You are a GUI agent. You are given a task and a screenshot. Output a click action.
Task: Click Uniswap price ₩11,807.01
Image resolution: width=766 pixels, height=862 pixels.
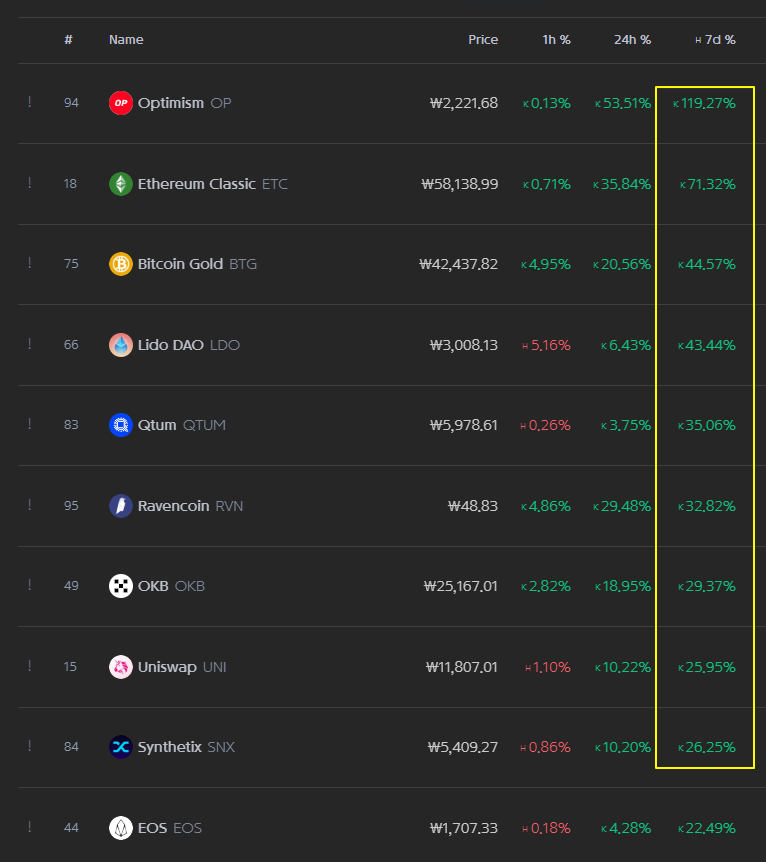462,667
